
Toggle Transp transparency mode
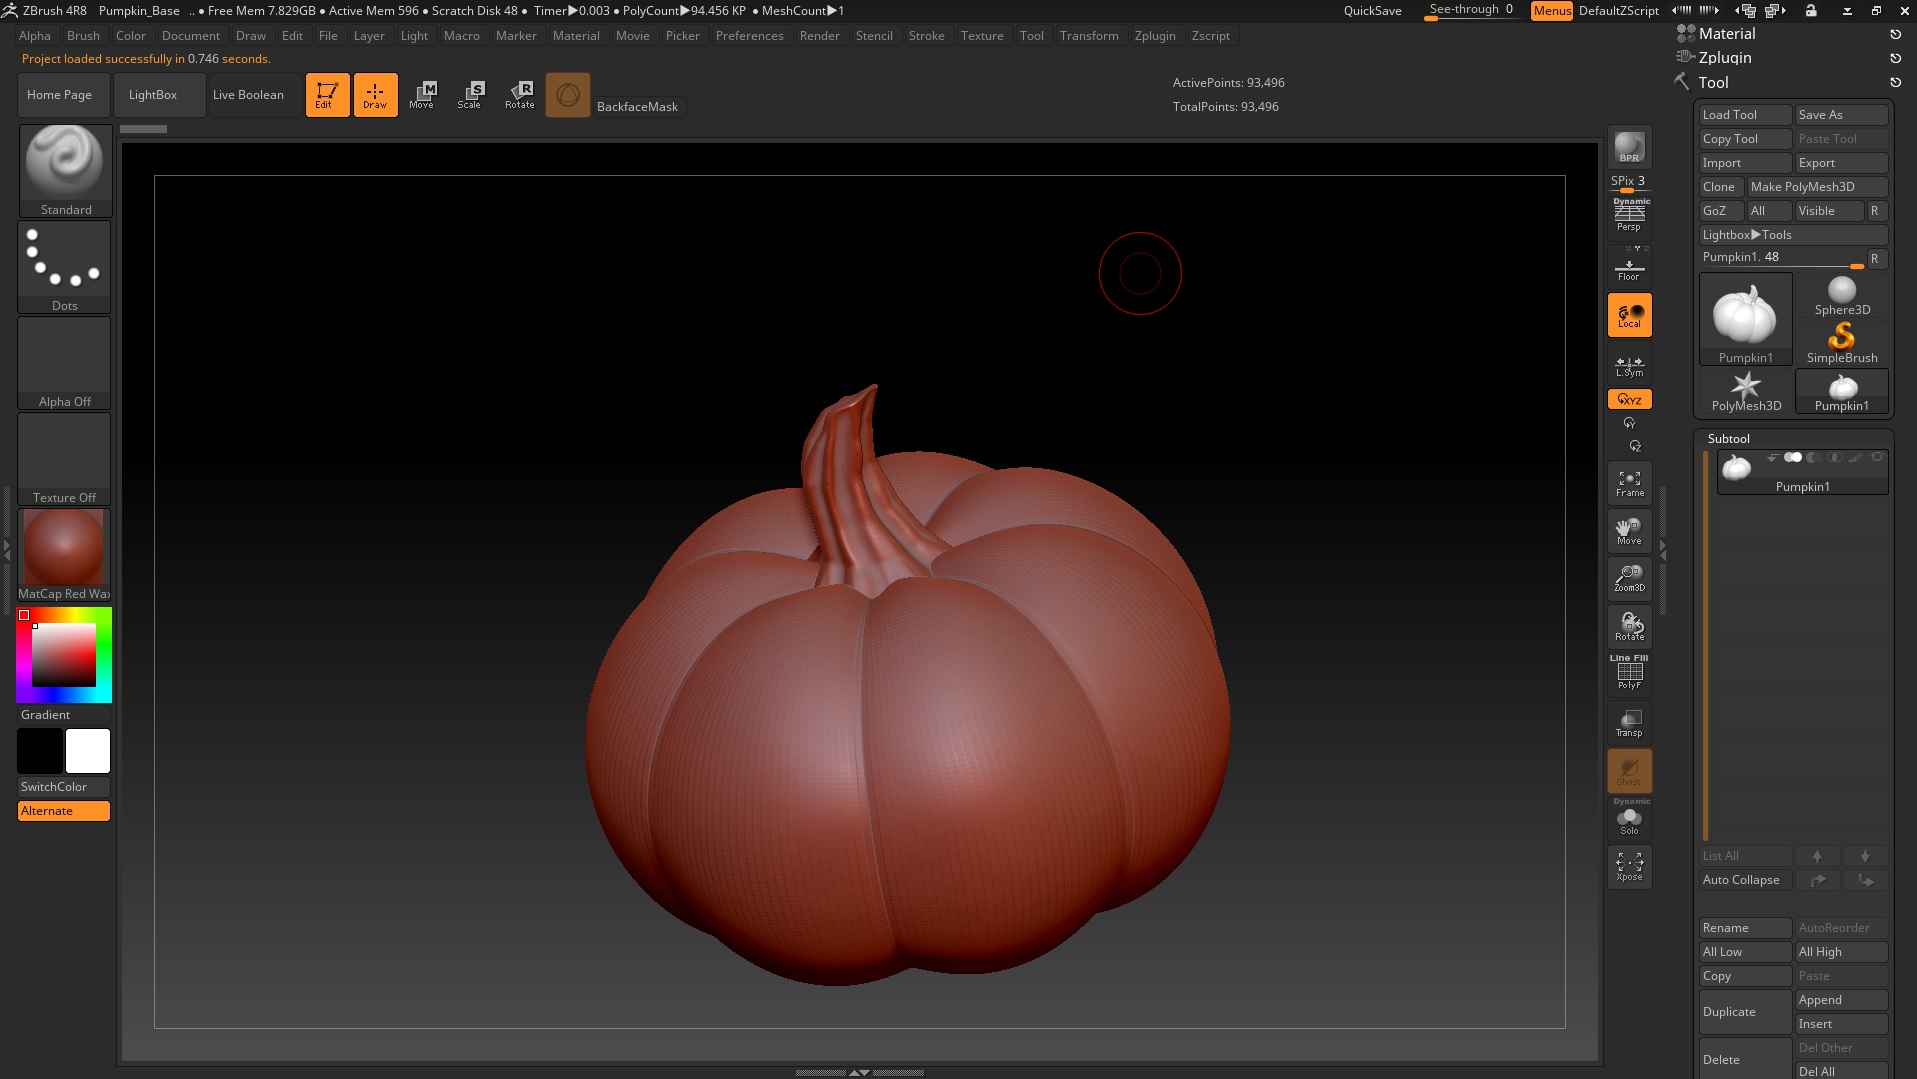(1629, 722)
